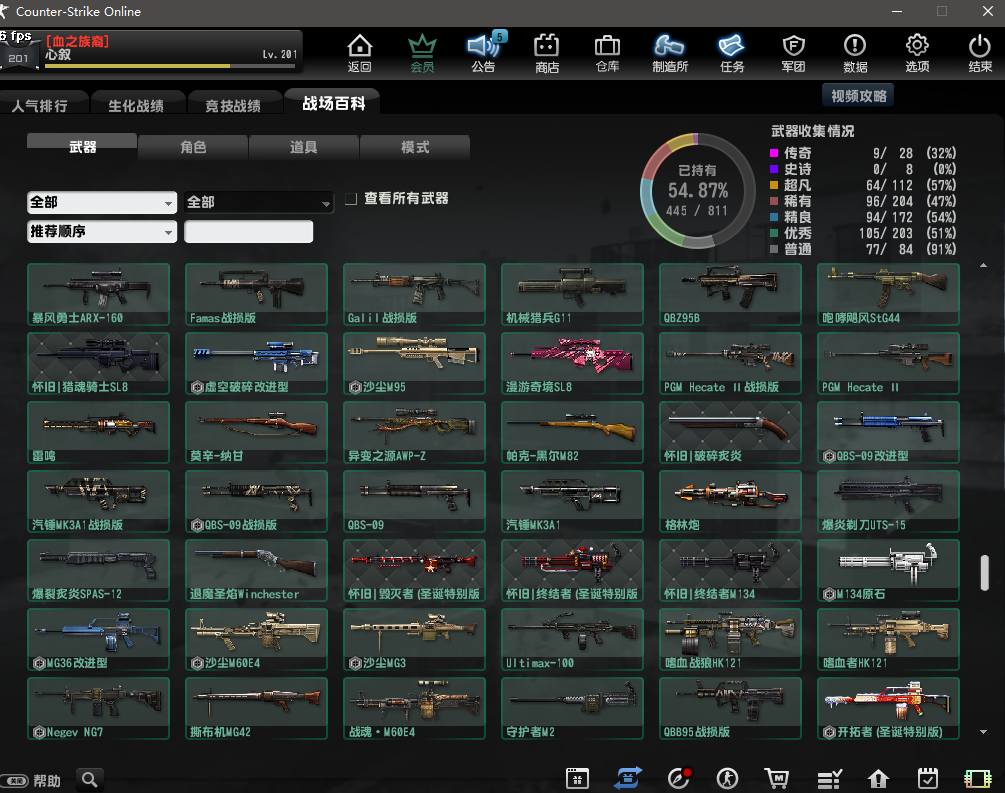
Task: Open the 军团 clan shield icon
Action: point(793,53)
